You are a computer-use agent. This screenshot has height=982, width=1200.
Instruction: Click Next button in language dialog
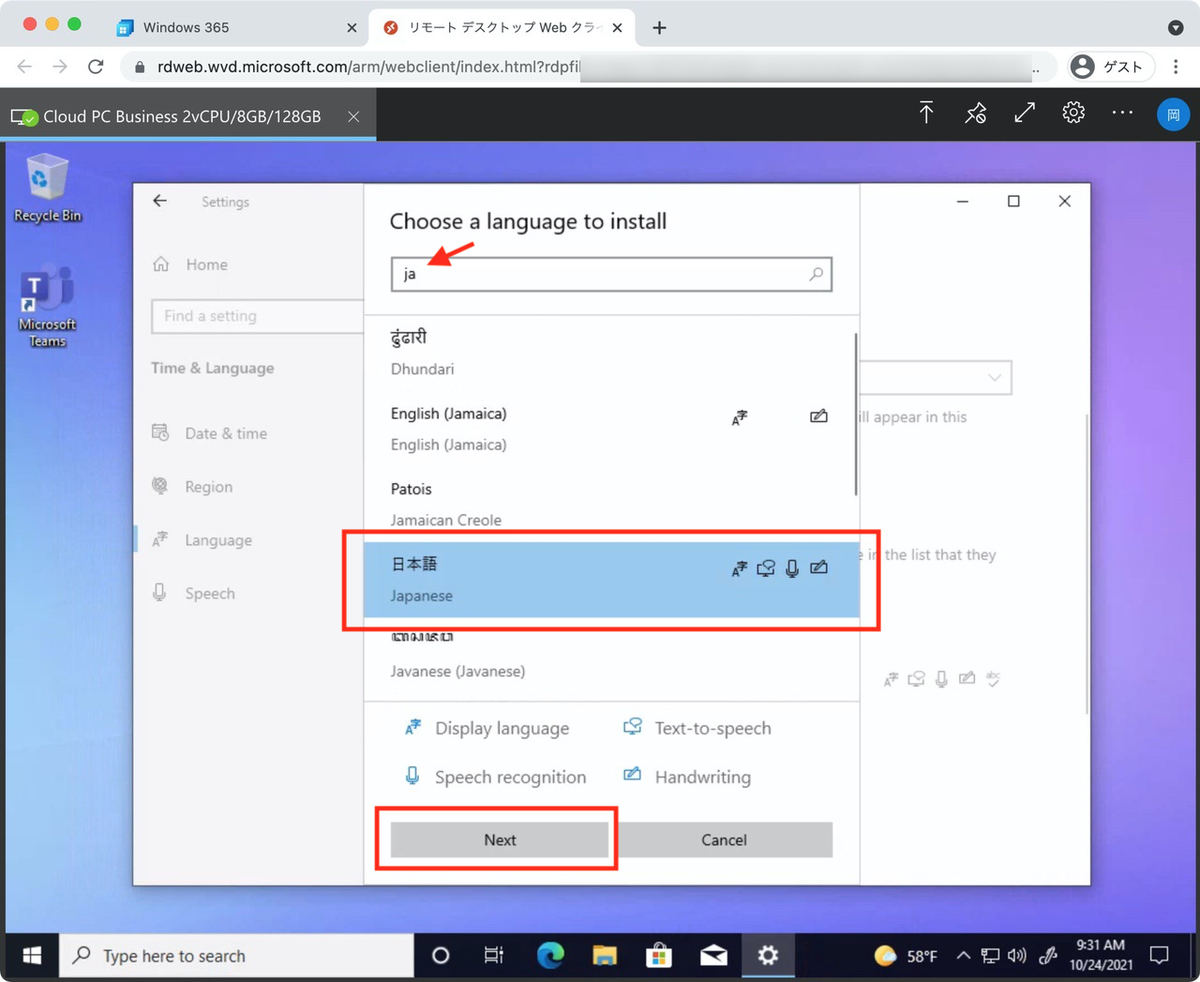[x=500, y=840]
